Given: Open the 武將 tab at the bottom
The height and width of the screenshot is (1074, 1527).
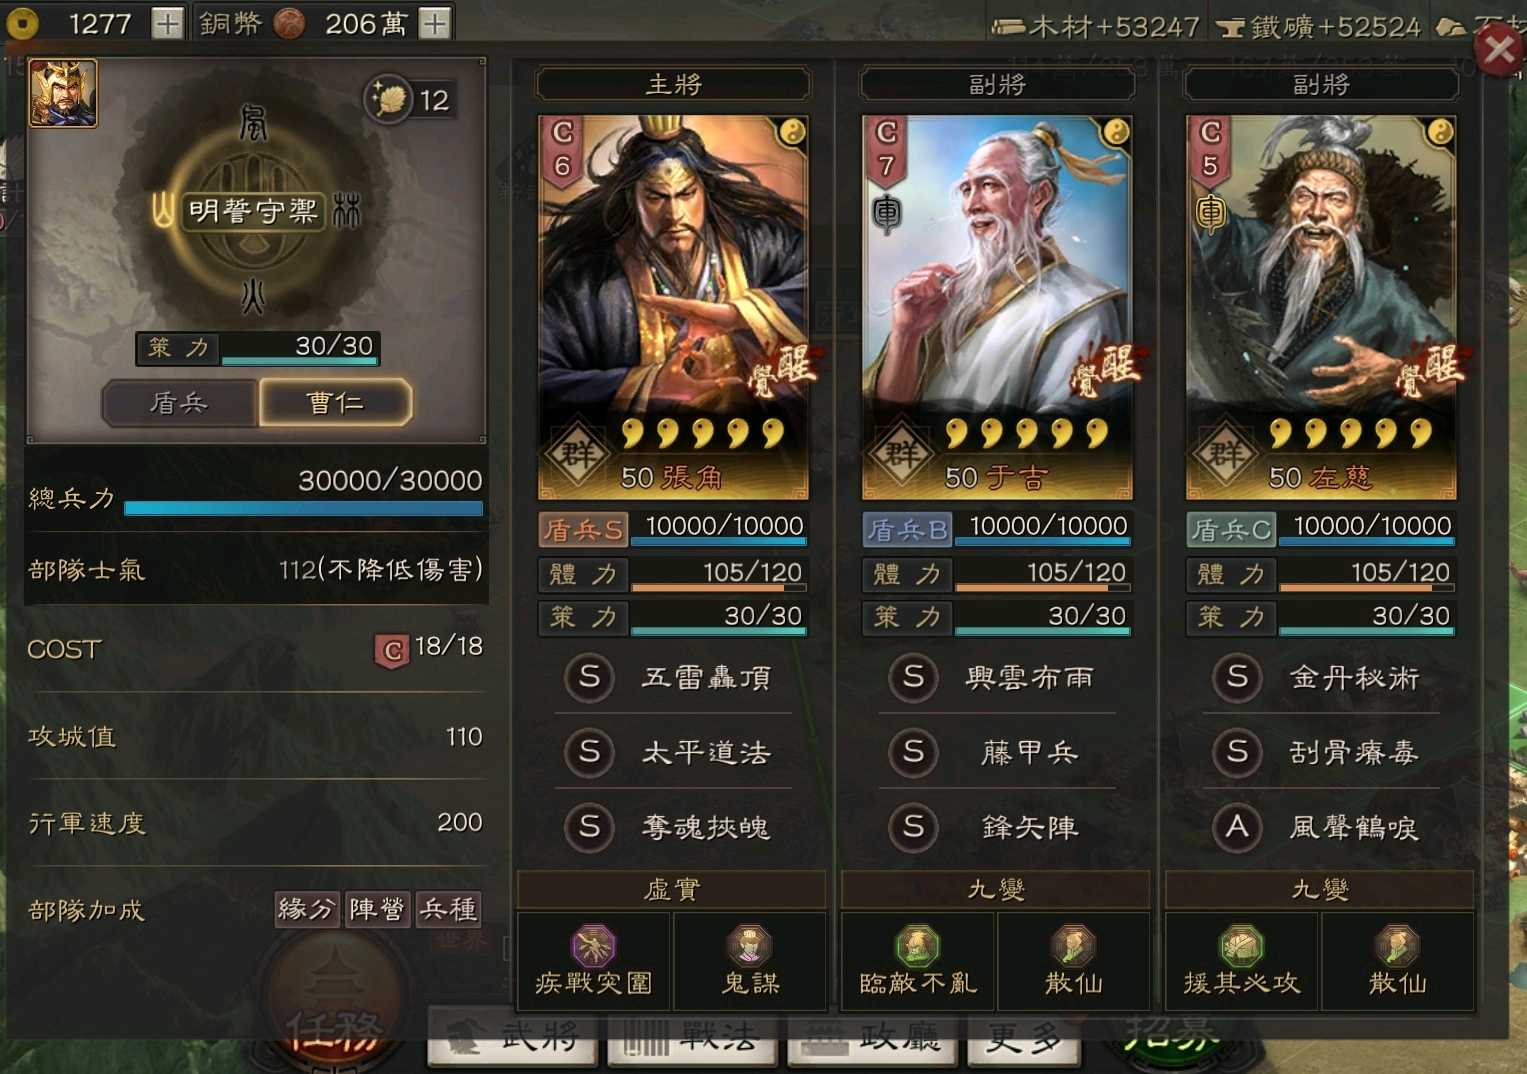Looking at the screenshot, I should pos(514,1038).
